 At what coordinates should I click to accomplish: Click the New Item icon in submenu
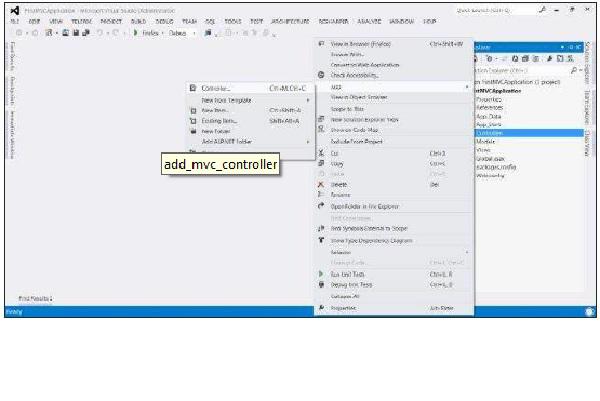(191, 110)
